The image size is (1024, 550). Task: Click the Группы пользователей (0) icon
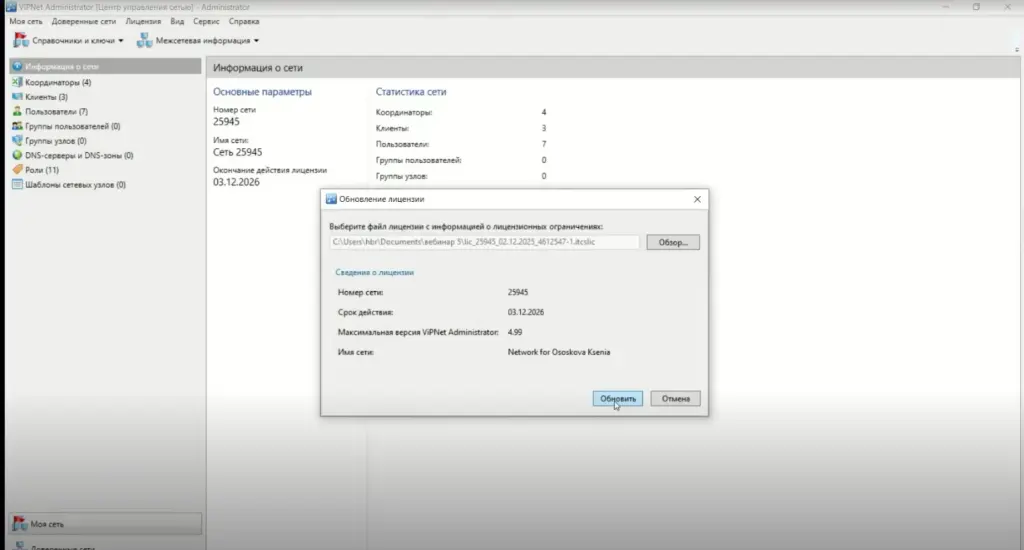pyautogui.click(x=17, y=126)
